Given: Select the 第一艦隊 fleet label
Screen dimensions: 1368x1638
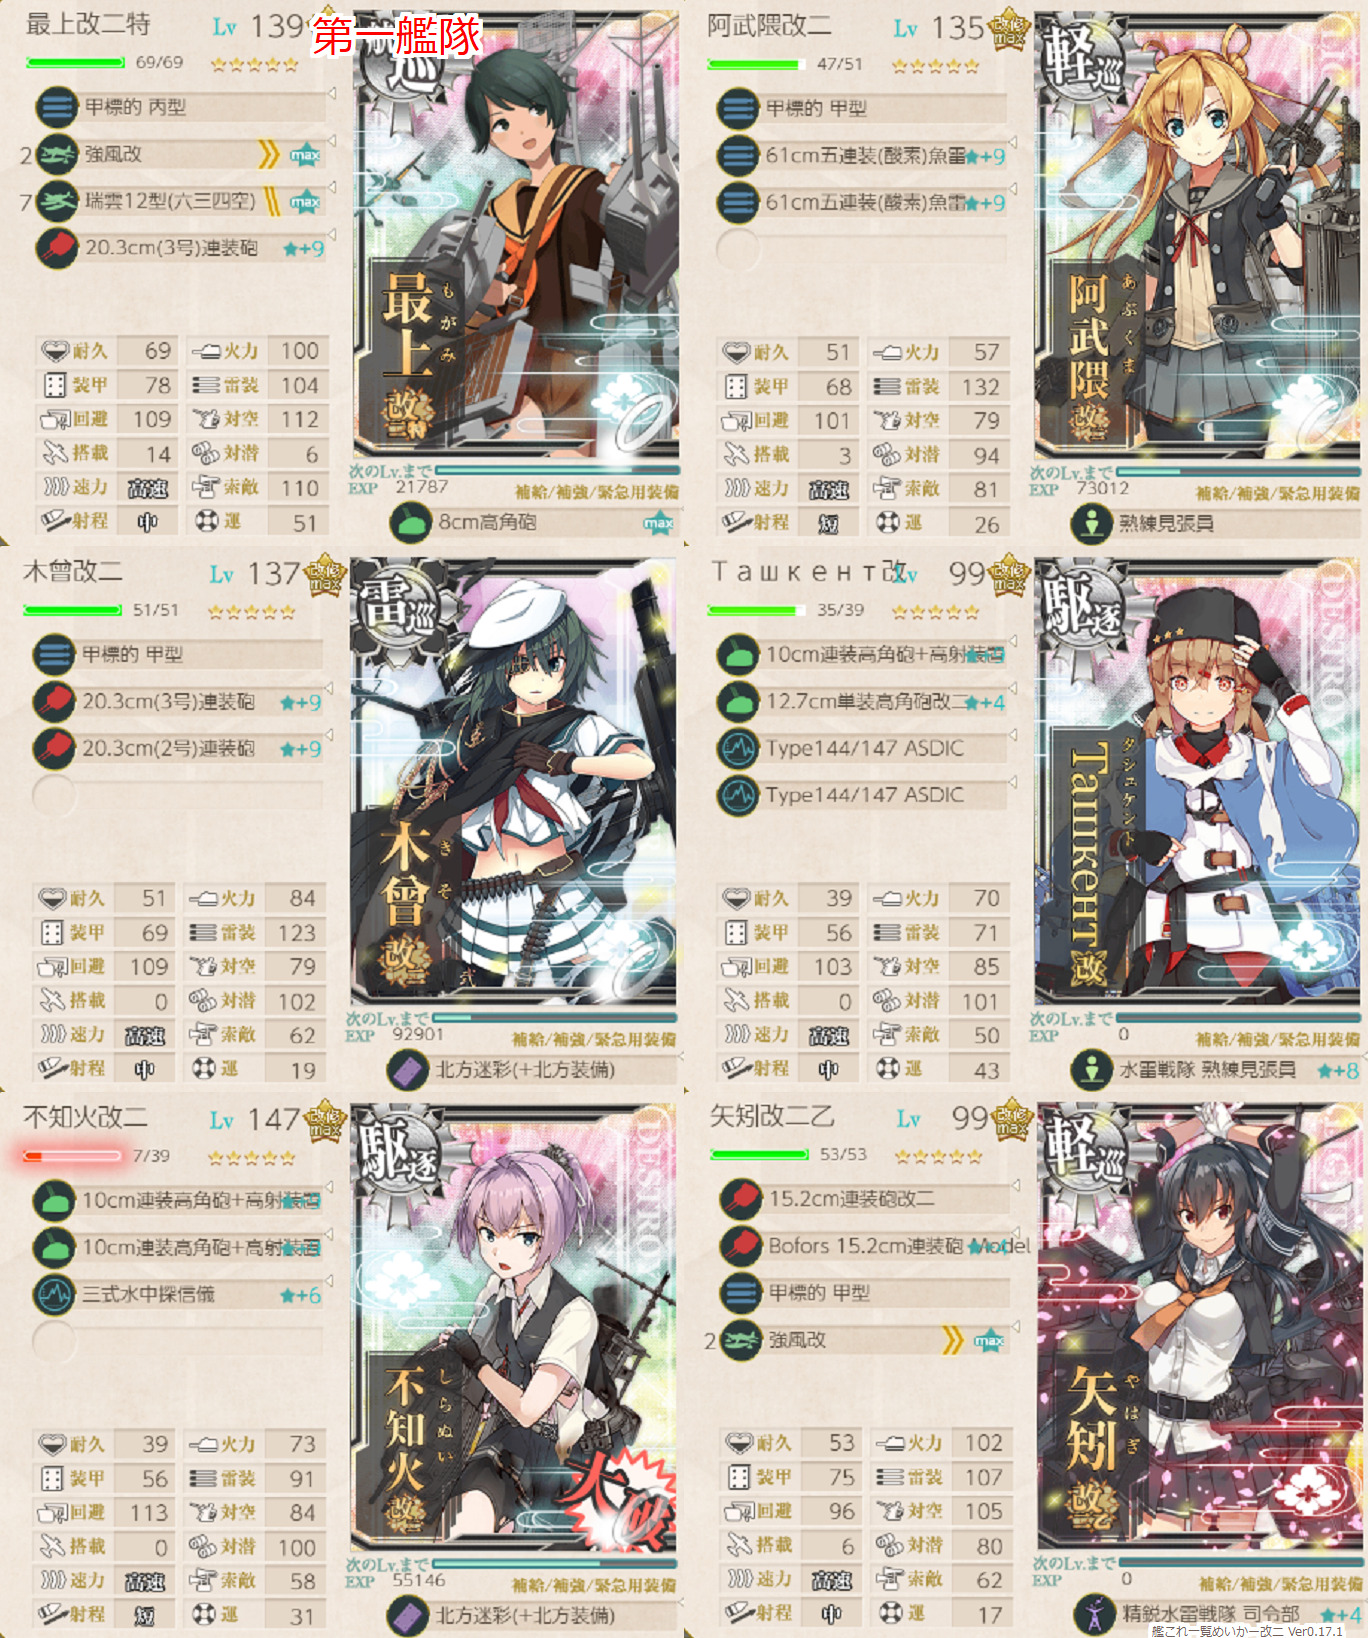Looking at the screenshot, I should click(397, 36).
